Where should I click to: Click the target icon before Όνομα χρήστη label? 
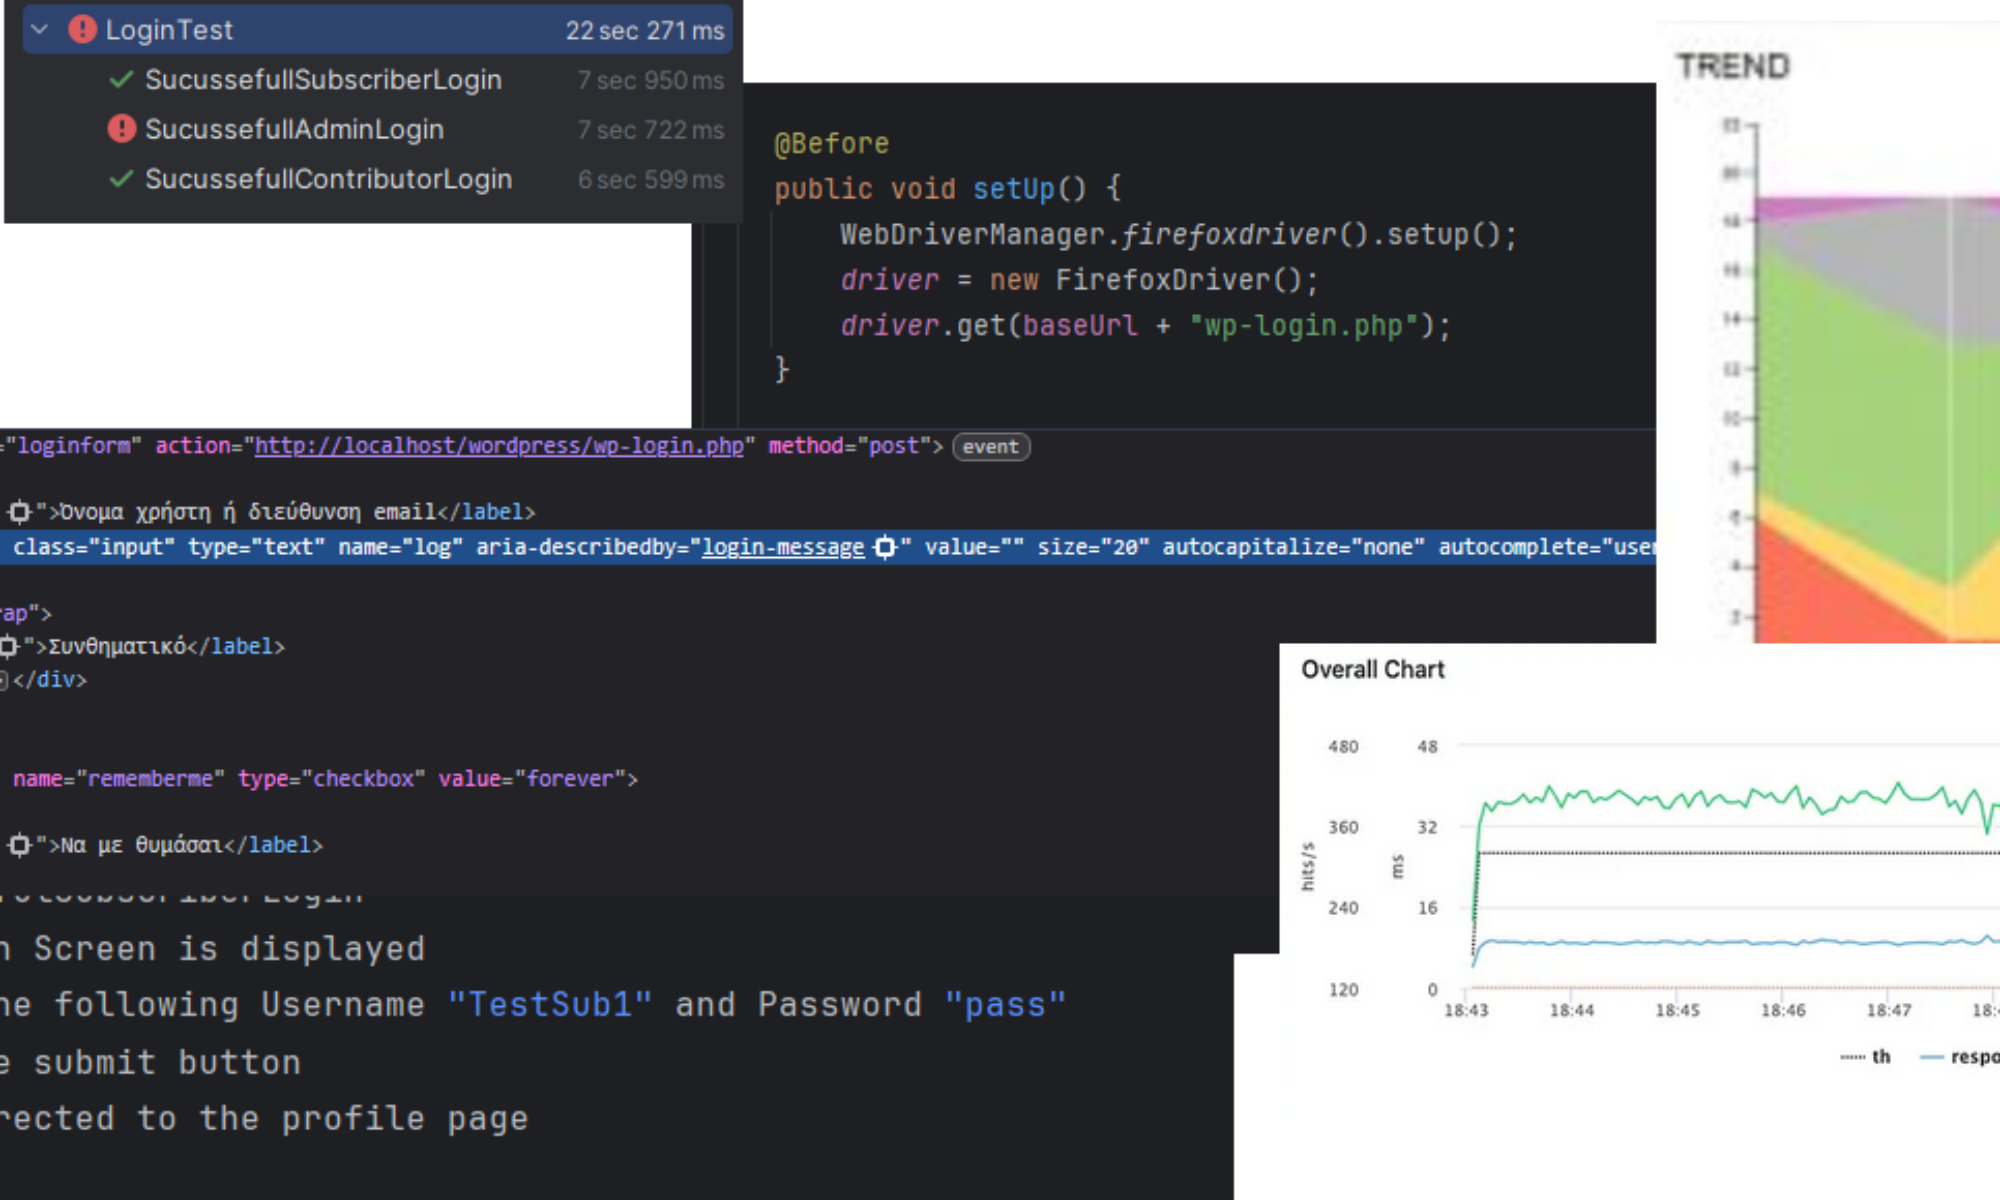19,512
